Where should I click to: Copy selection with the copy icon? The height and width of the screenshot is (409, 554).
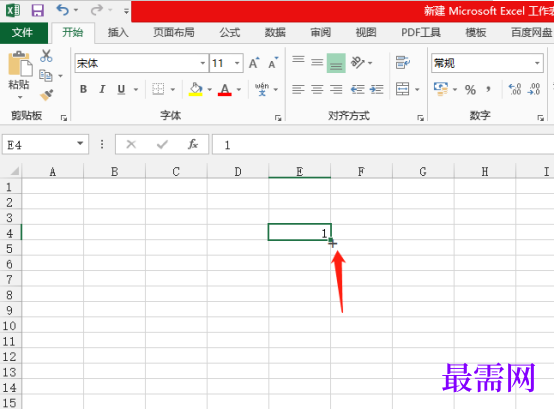[46, 76]
